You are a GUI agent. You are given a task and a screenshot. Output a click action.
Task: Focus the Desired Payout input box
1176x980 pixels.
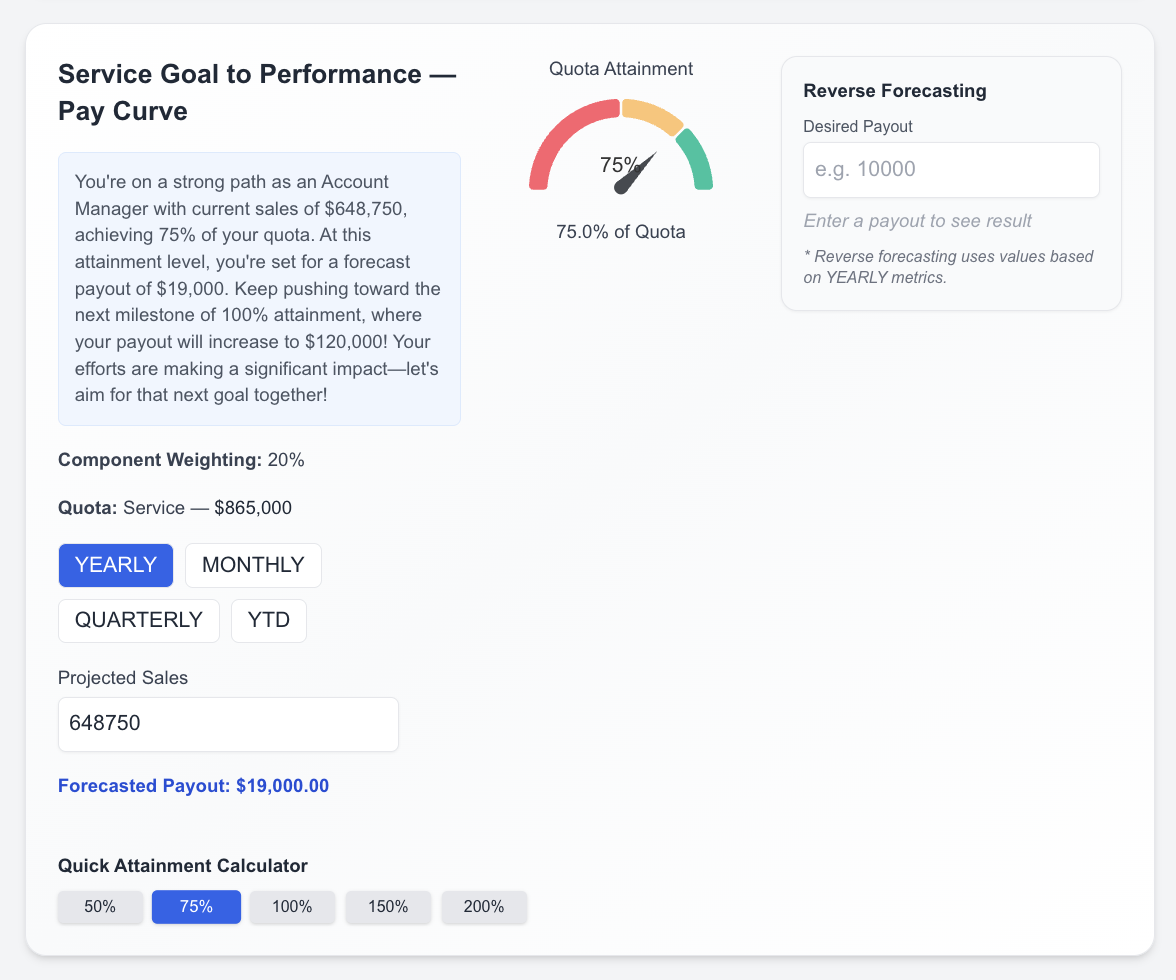point(951,170)
